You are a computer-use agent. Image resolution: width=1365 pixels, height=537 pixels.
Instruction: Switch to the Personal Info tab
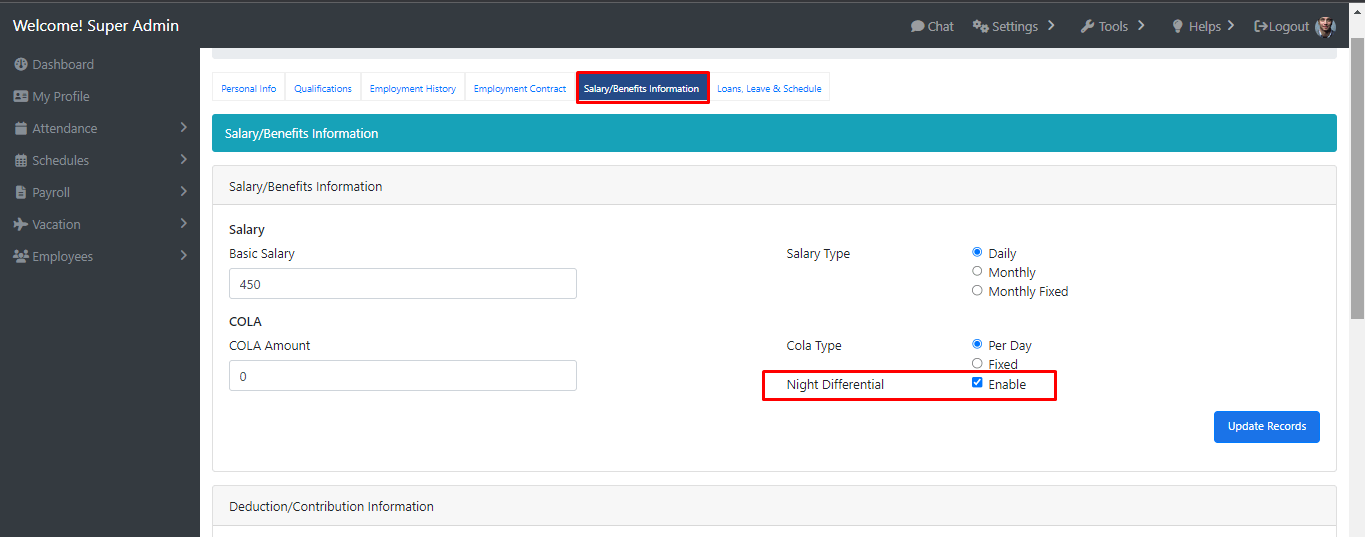pos(248,88)
